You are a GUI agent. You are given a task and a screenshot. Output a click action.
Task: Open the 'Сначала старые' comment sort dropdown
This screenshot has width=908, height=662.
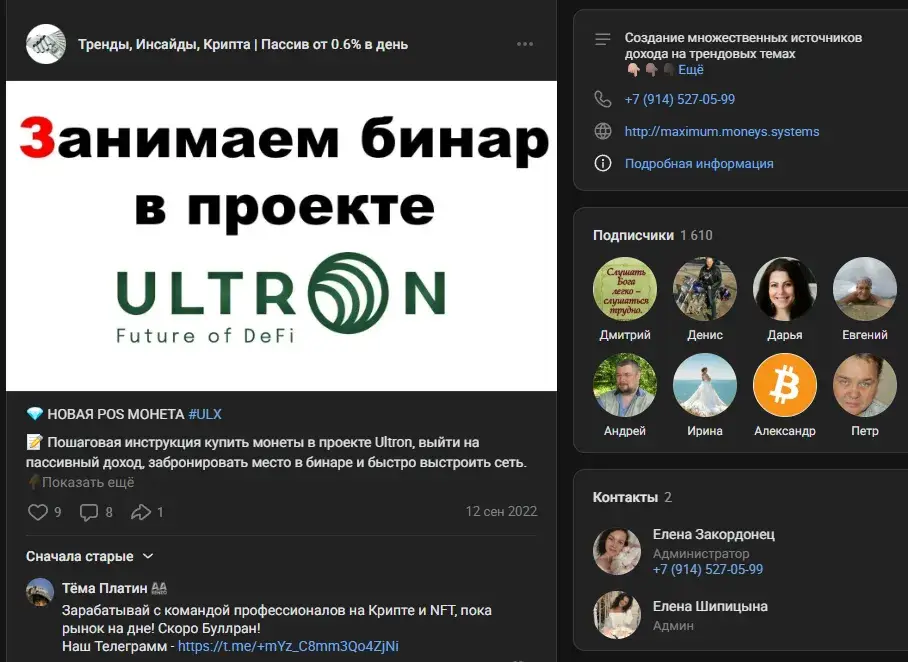(x=90, y=556)
